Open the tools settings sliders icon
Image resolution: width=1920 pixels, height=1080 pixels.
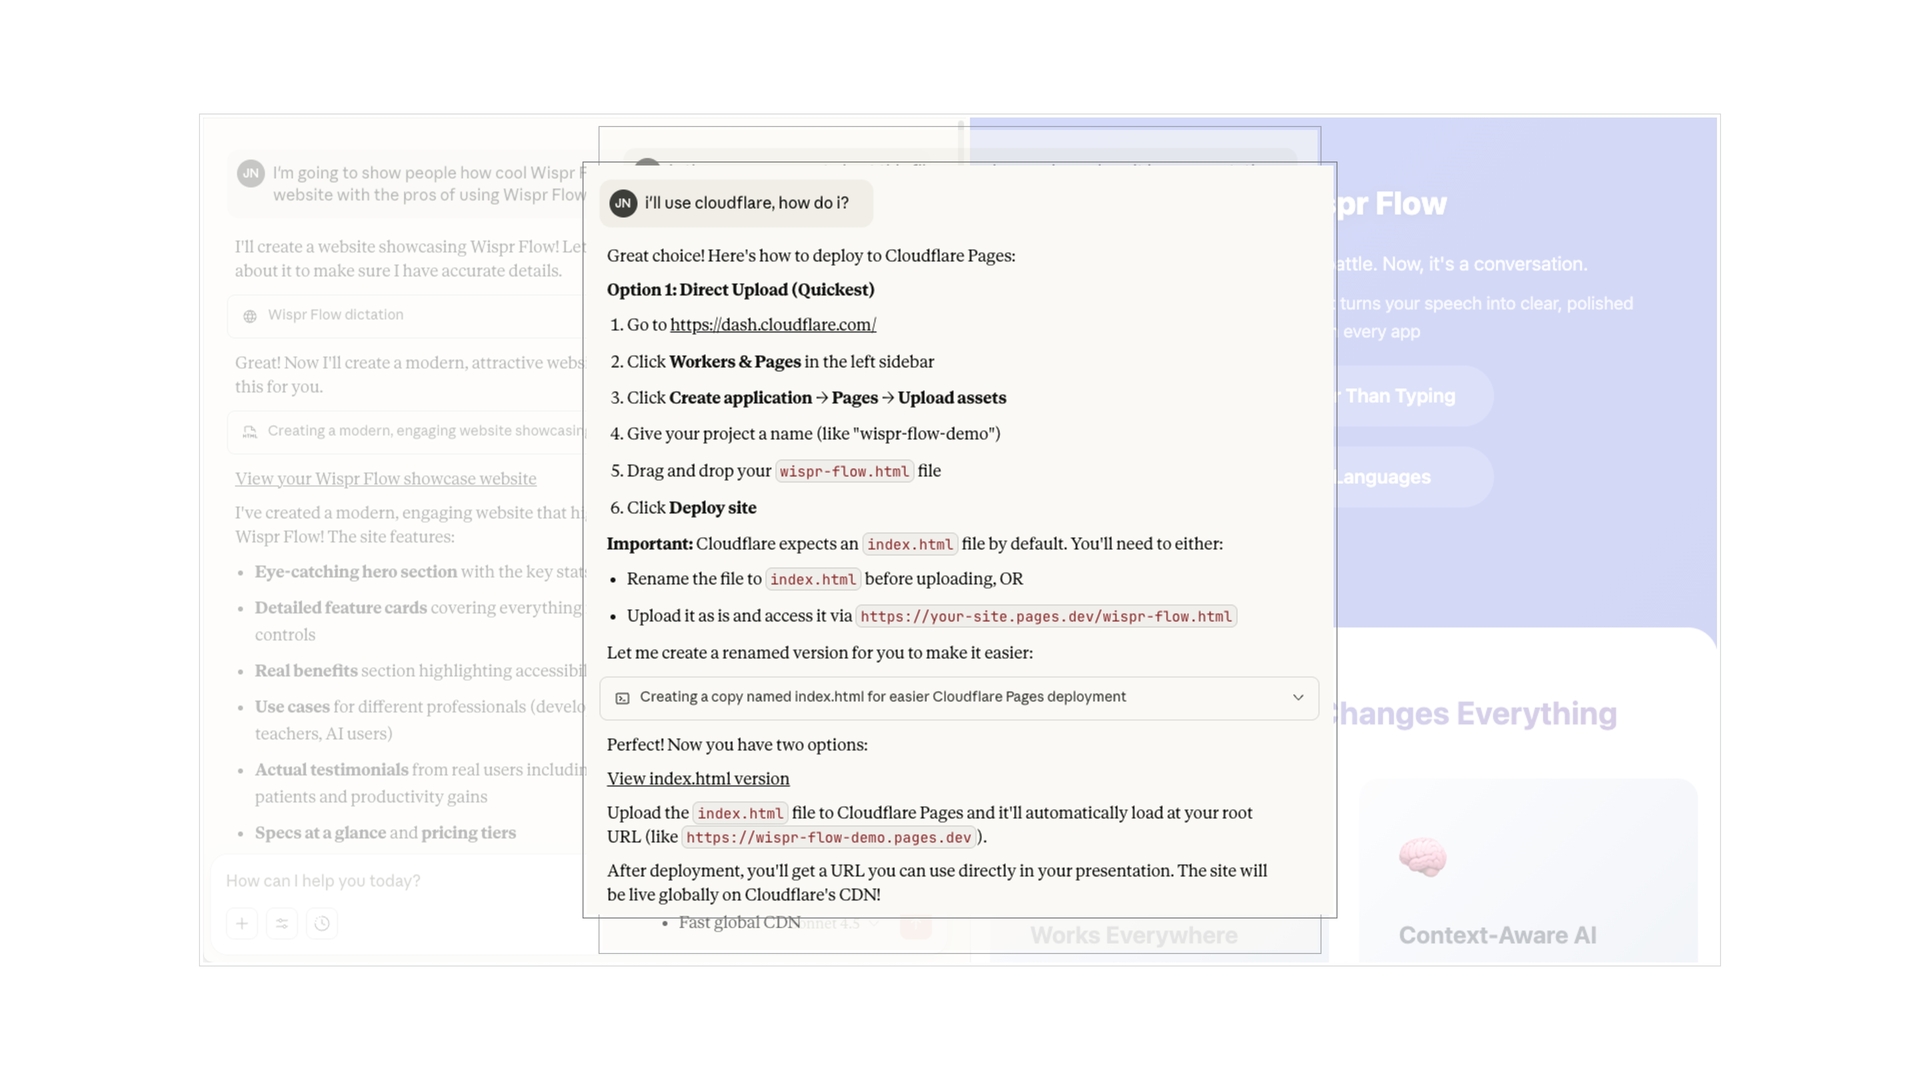pos(282,923)
